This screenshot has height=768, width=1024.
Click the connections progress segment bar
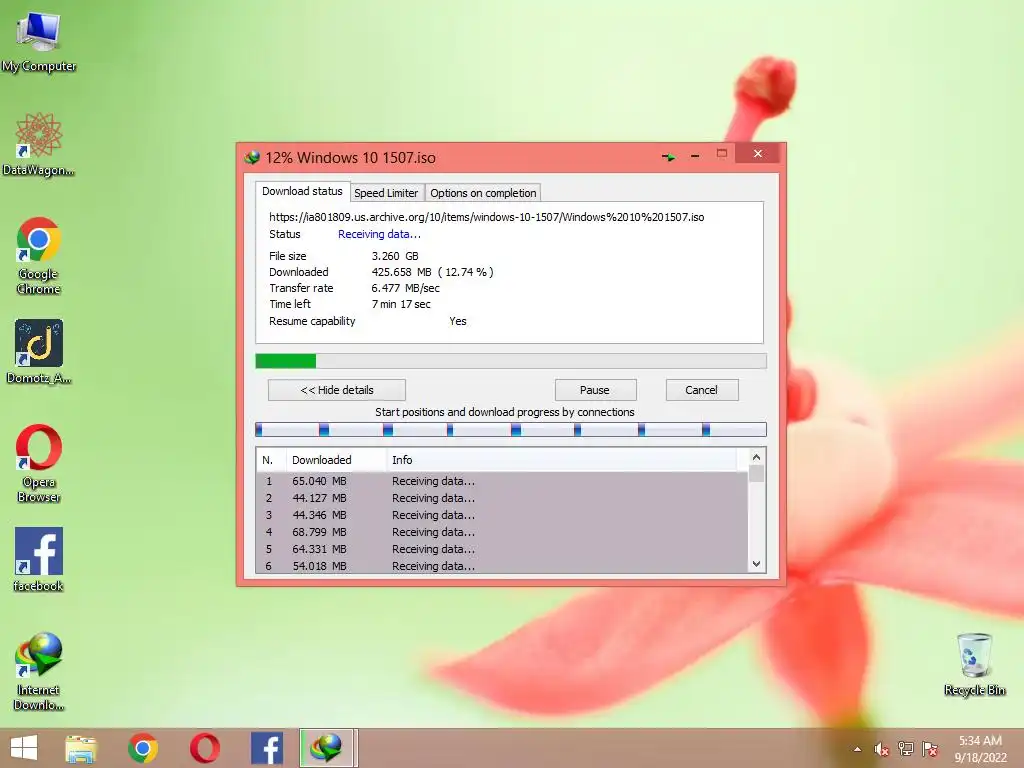(x=511, y=430)
